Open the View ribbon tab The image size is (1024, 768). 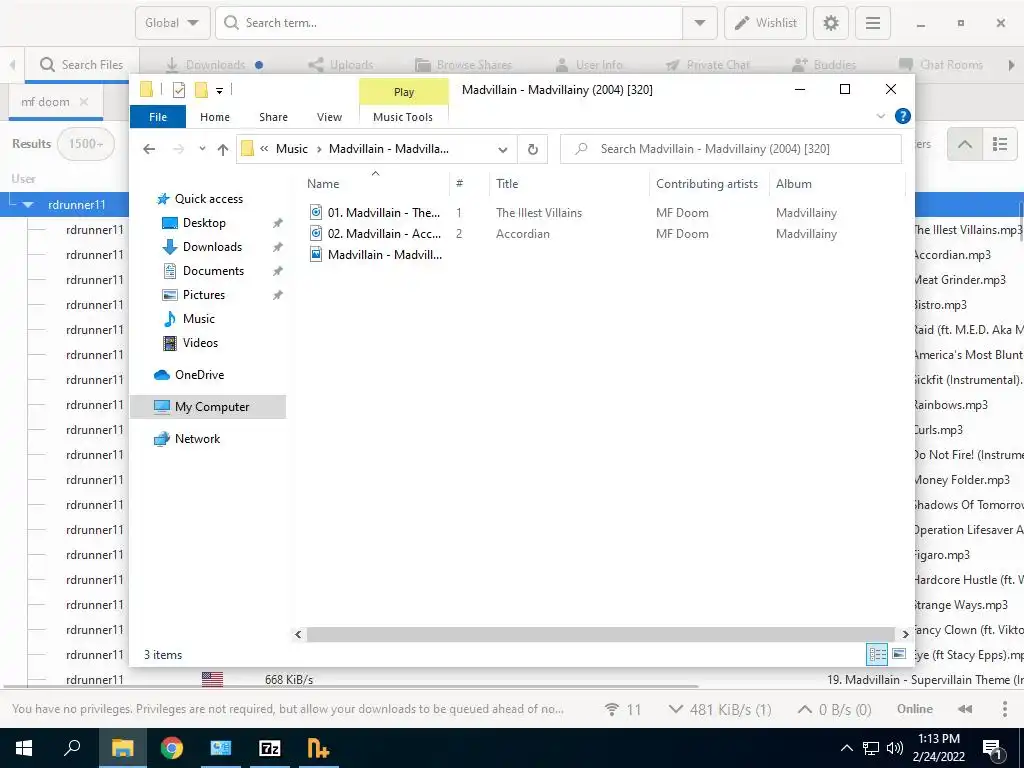pyautogui.click(x=329, y=117)
